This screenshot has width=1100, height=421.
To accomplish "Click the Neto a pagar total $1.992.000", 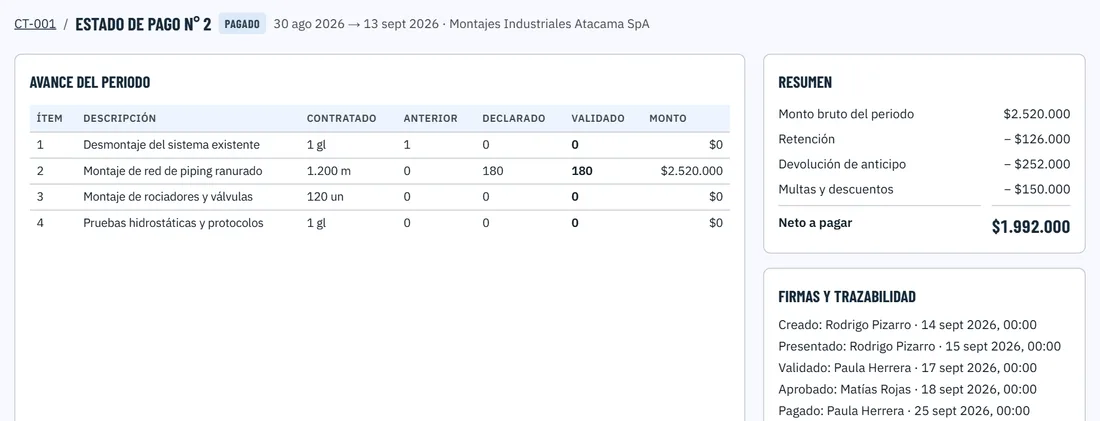I will pos(1031,227).
